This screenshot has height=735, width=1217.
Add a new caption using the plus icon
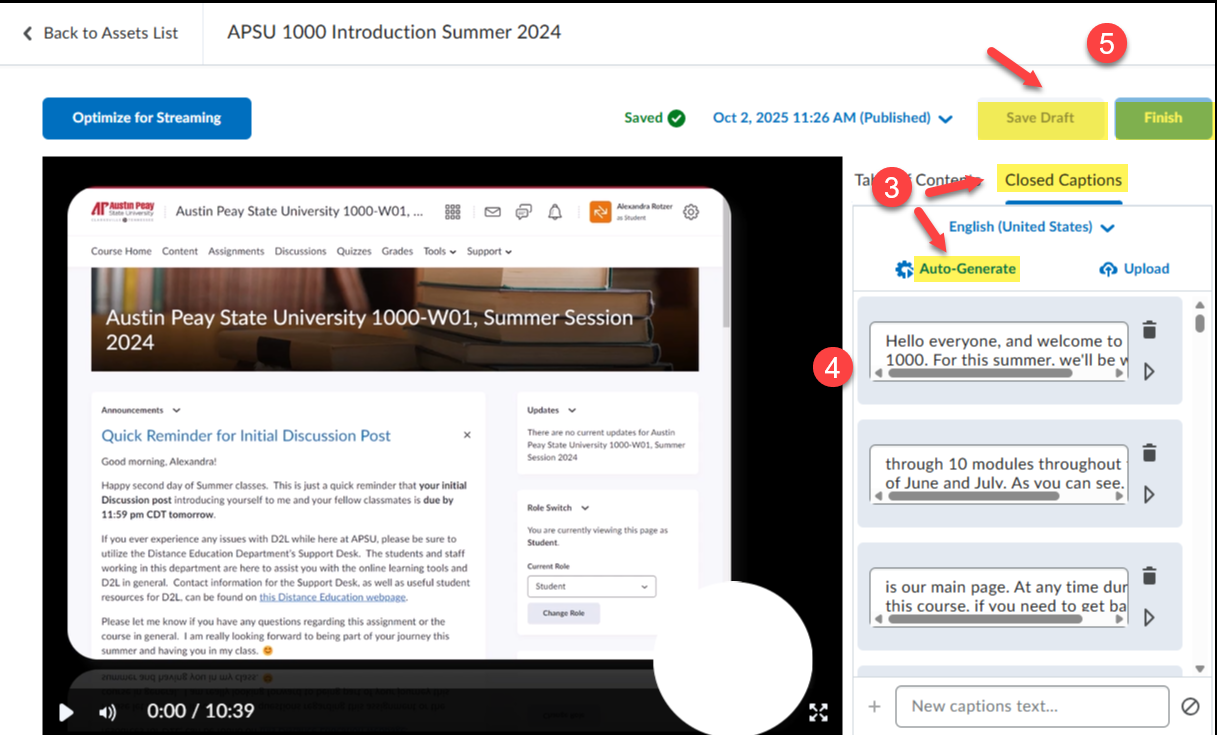(874, 706)
